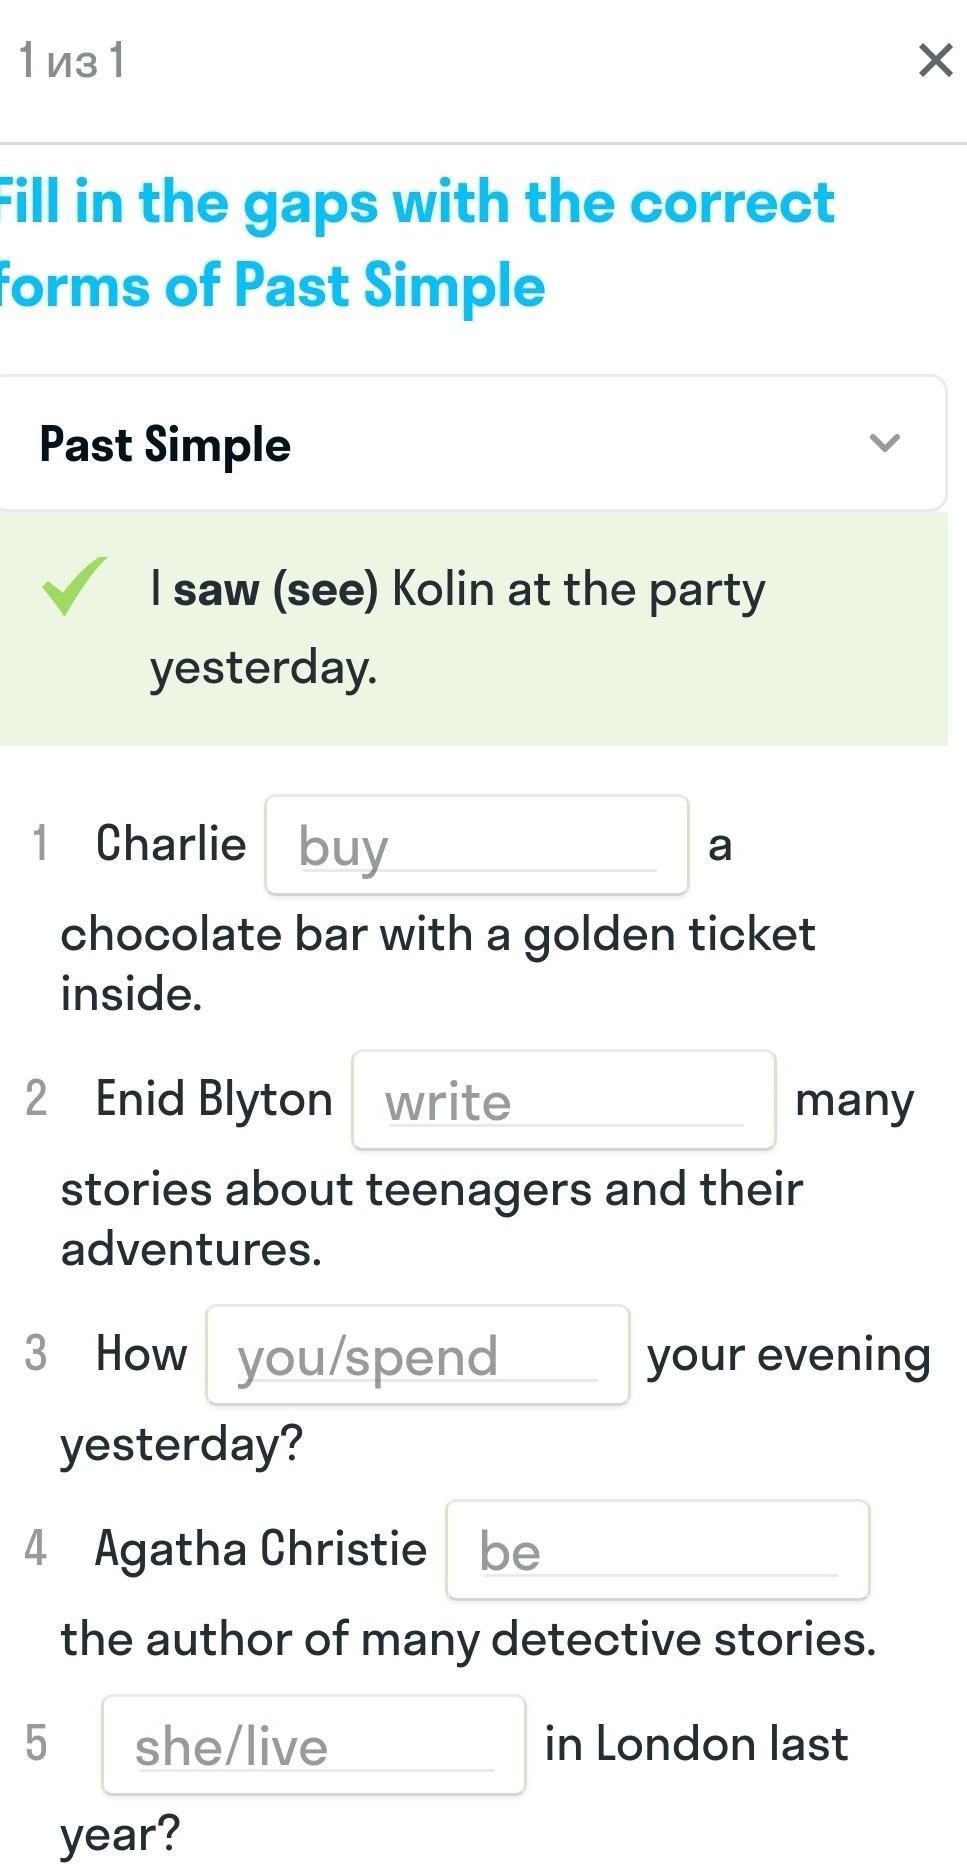Focus the 'write' gap after Enid Blyton
967x1871 pixels.
563,1101
